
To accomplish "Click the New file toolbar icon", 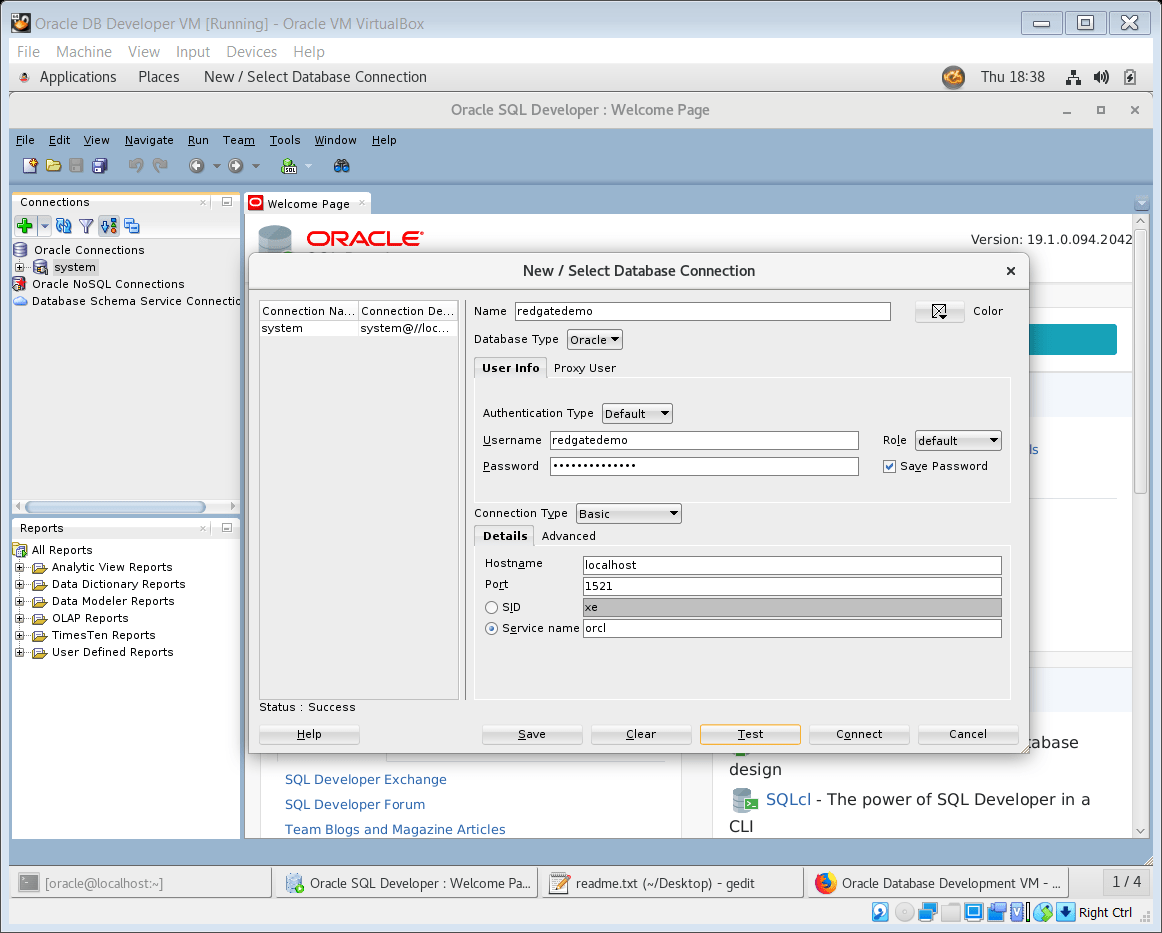I will 30,166.
